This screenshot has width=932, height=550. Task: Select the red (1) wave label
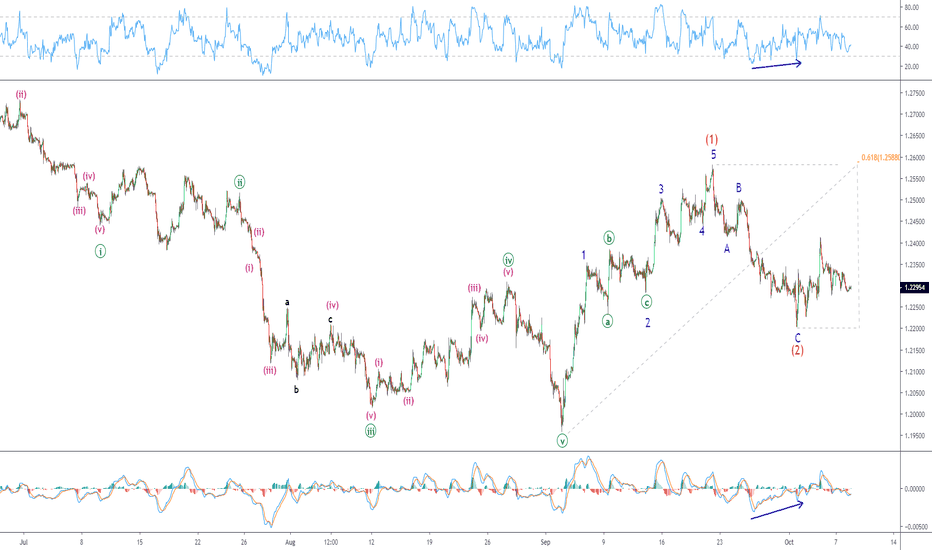[711, 140]
